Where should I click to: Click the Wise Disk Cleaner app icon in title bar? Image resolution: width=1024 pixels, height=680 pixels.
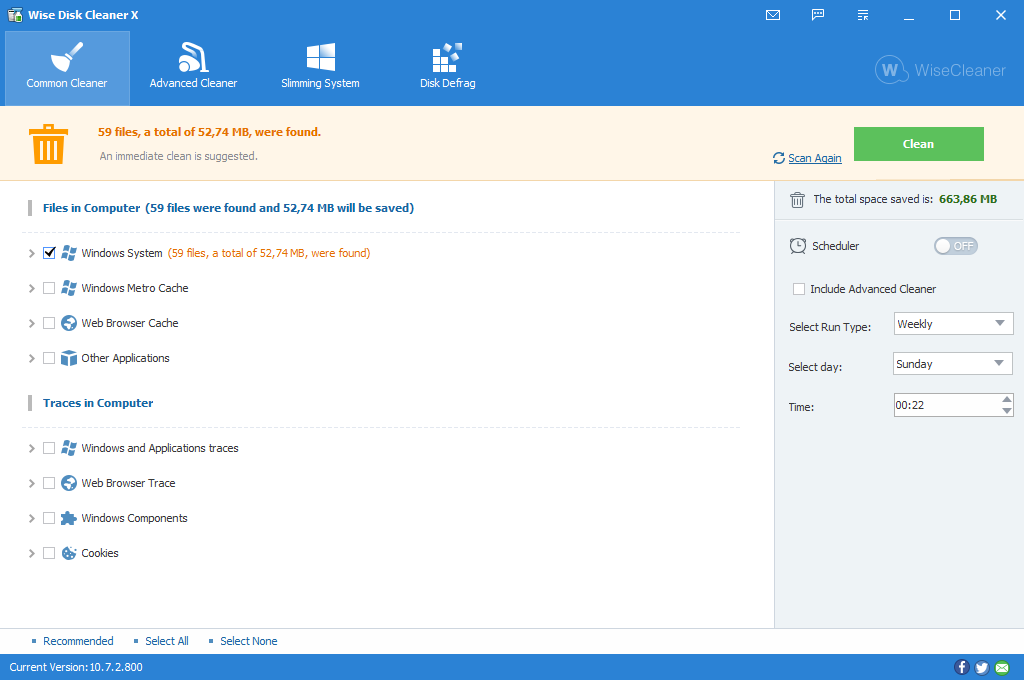point(15,15)
